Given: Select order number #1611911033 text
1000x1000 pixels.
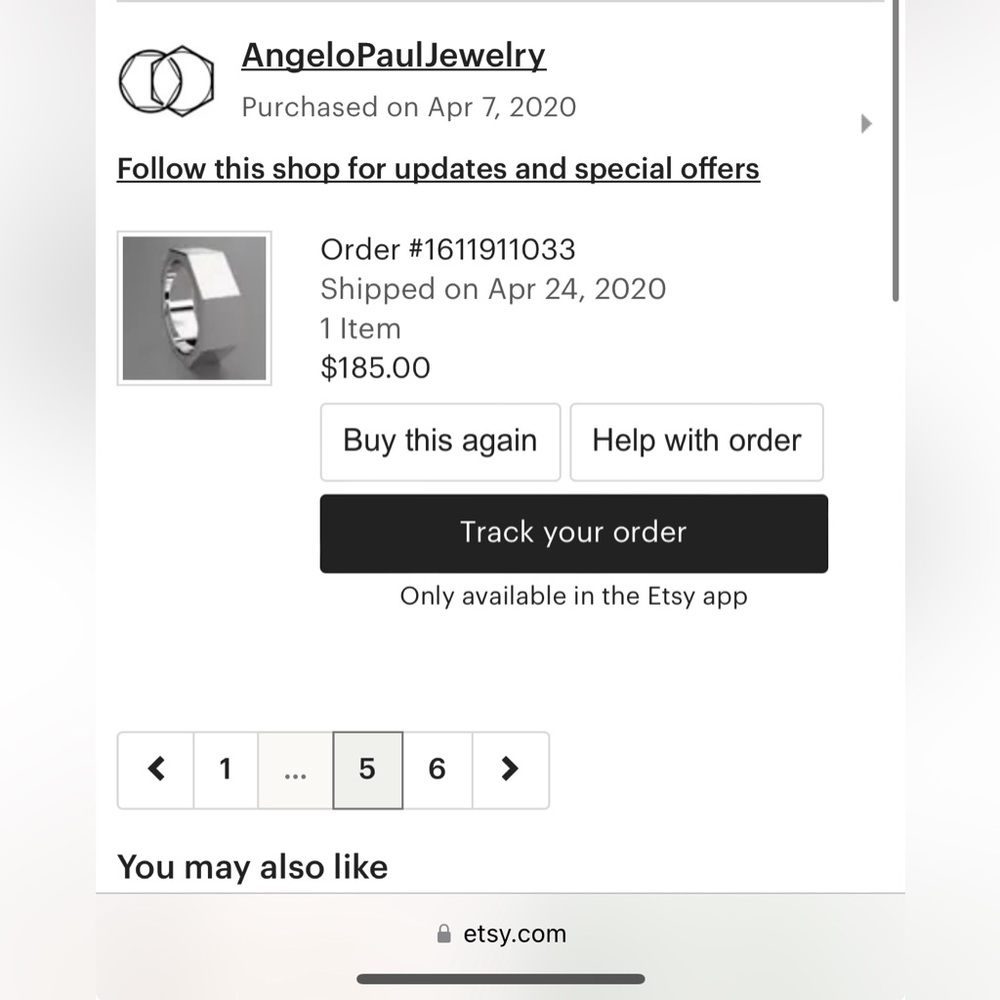Looking at the screenshot, I should coord(448,249).
